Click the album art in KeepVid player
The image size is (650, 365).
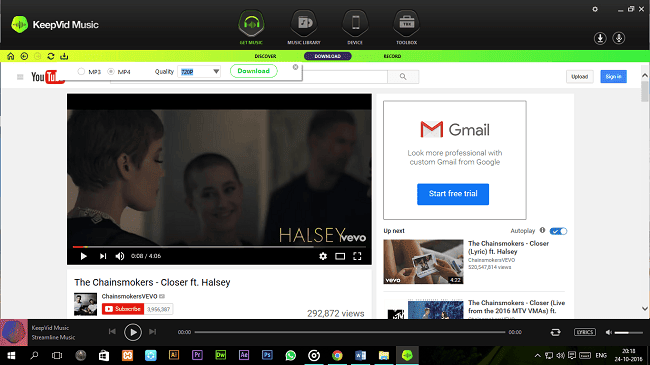pos(14,332)
